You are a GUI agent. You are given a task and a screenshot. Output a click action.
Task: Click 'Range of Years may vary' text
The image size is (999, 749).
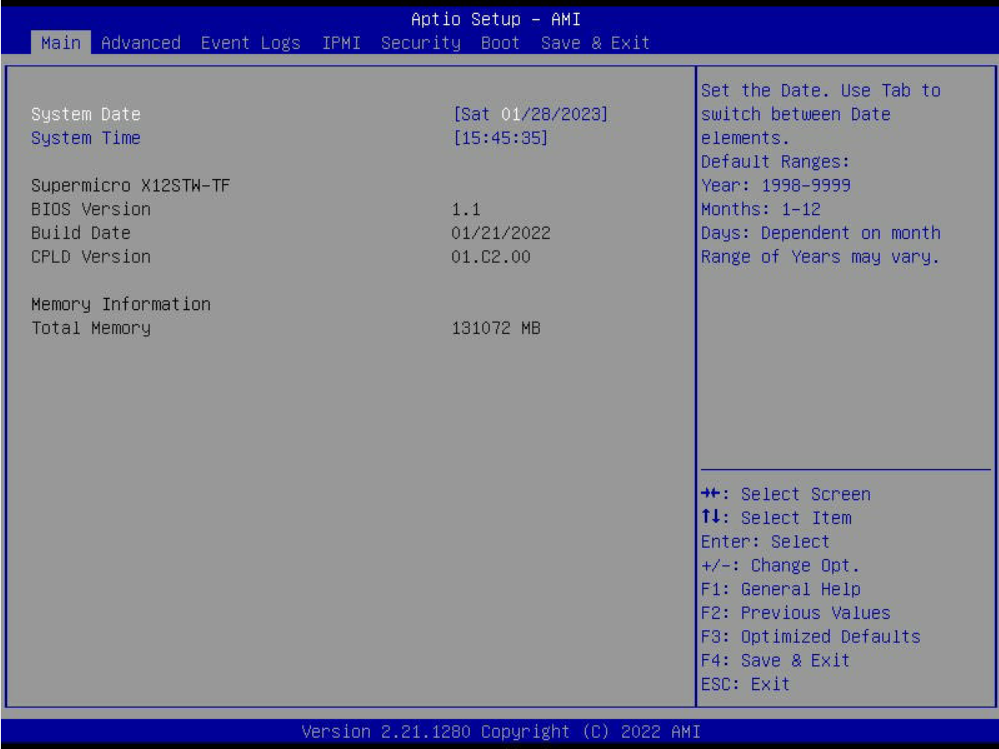click(820, 257)
